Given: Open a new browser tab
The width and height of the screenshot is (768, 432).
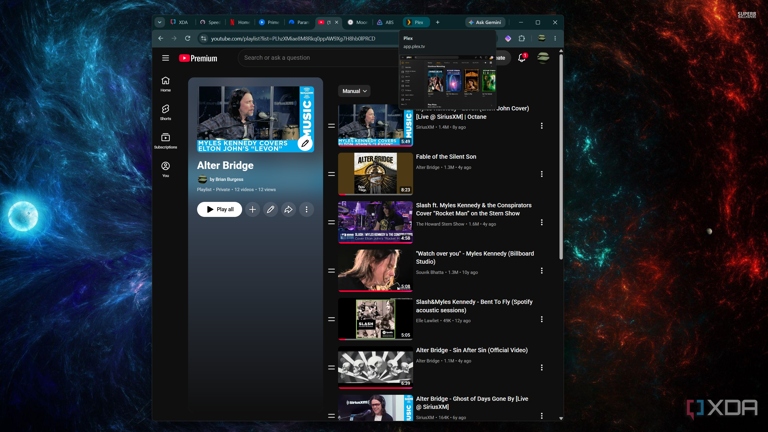Looking at the screenshot, I should tap(437, 22).
